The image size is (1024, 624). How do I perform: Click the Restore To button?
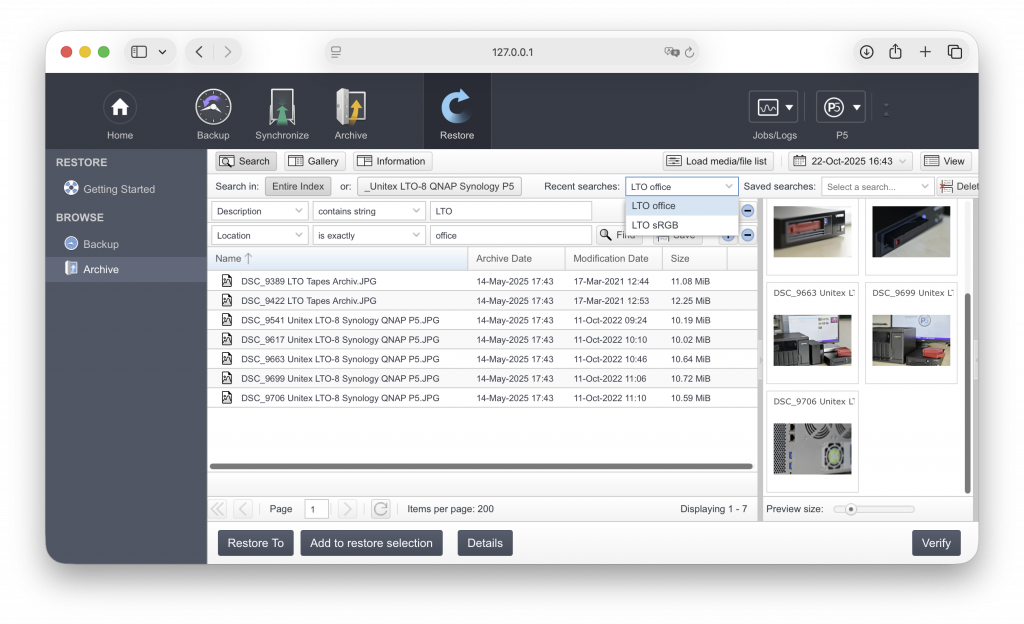255,543
